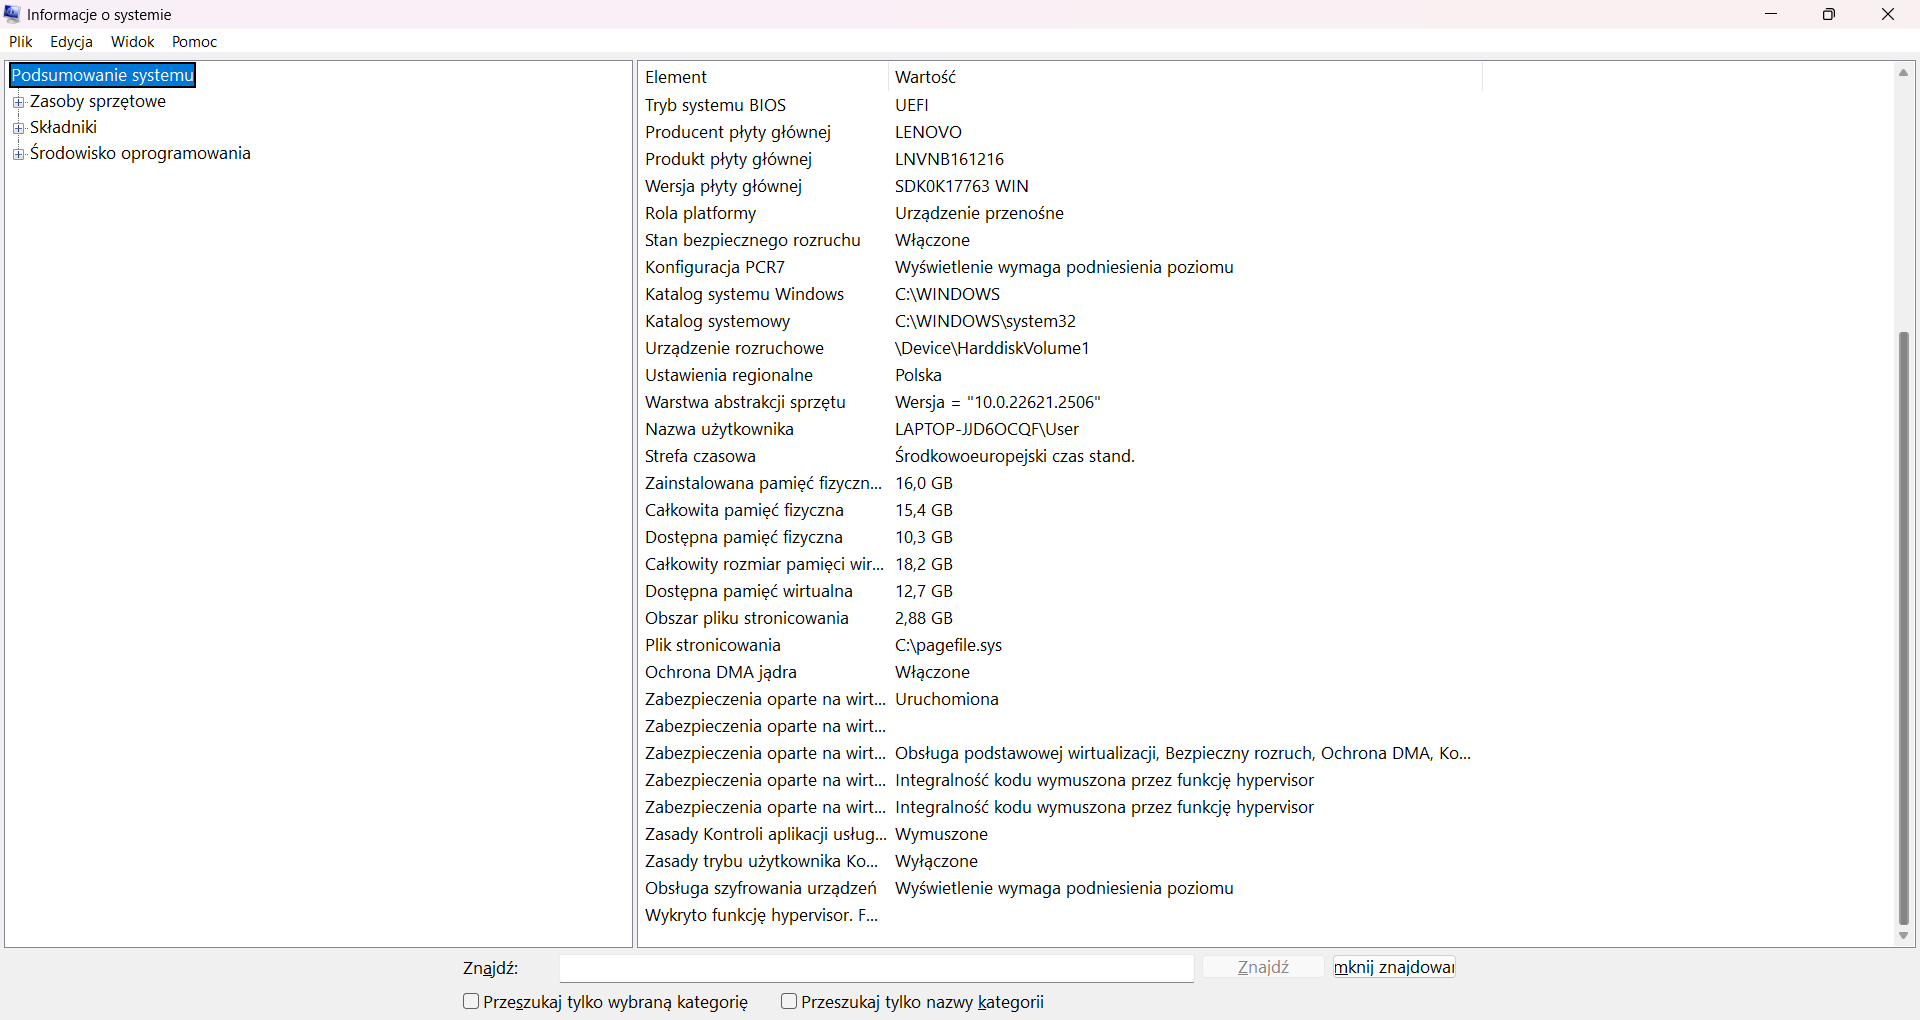This screenshot has width=1920, height=1020.
Task: Check Przeszukaj tylko nazwy kategorii
Action: 789,1001
